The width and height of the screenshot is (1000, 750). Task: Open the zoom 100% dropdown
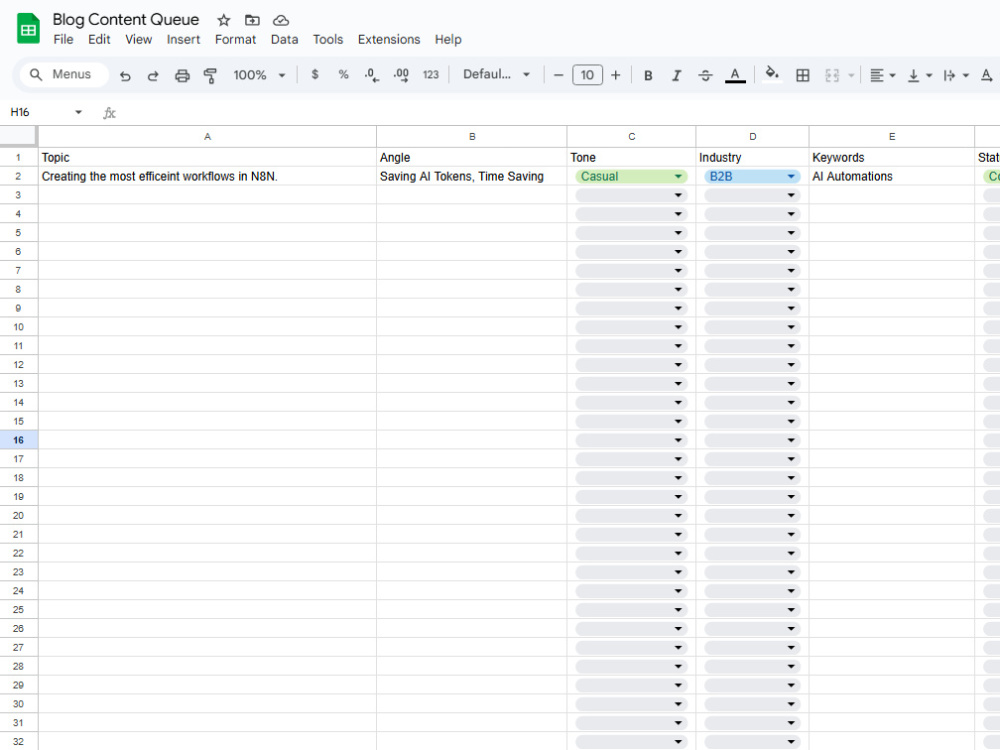[259, 75]
